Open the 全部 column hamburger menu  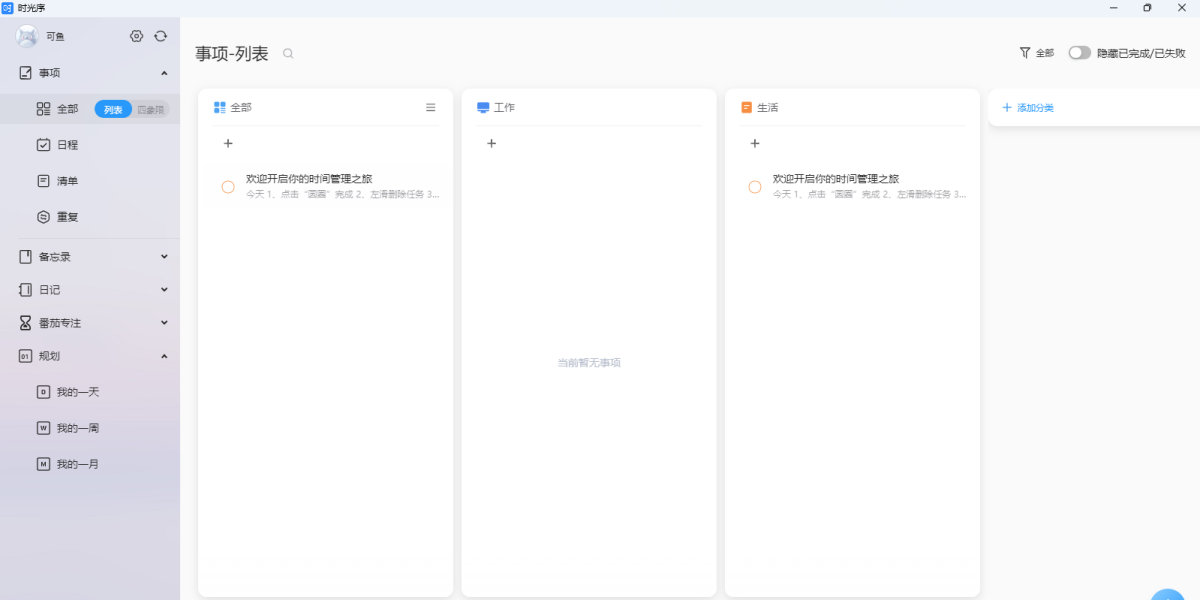click(x=431, y=107)
